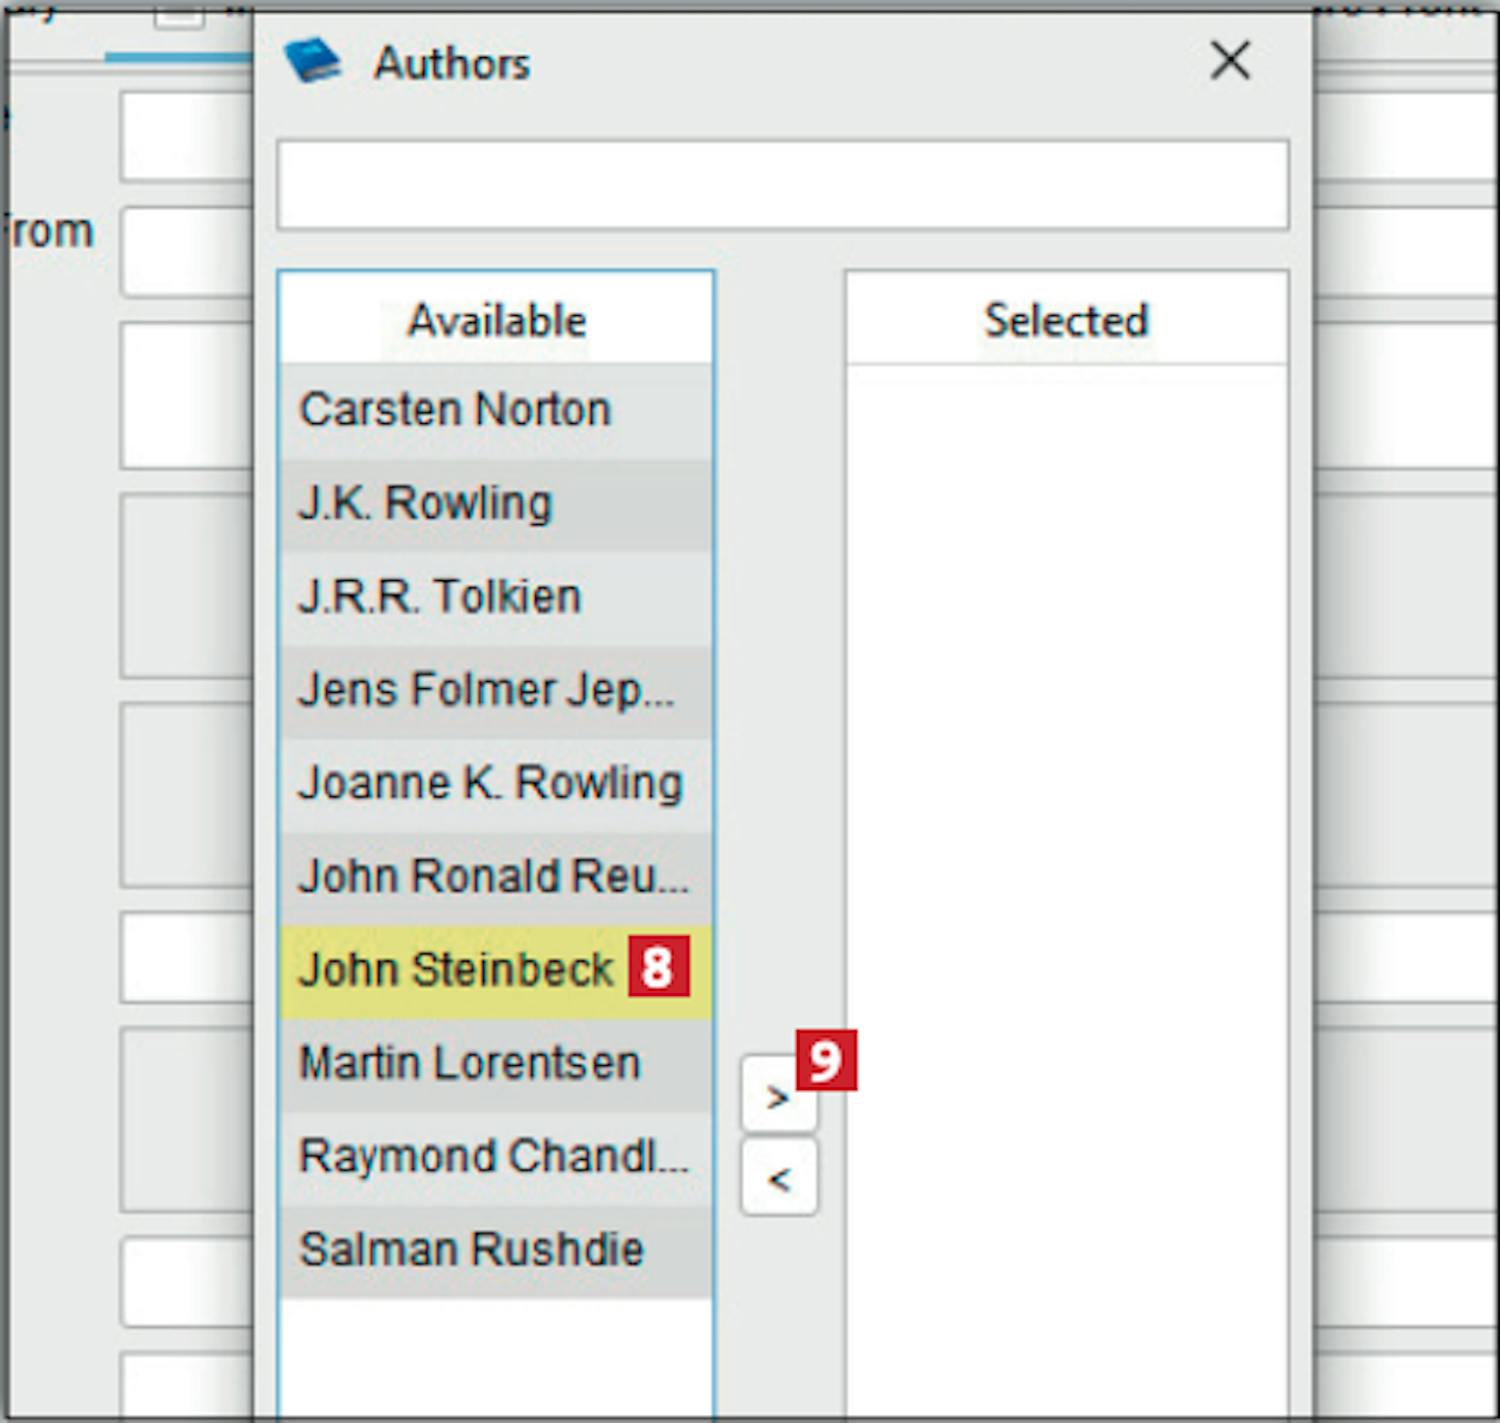Select the John Ronald Reu... author
This screenshot has height=1423, width=1500.
[x=494, y=876]
